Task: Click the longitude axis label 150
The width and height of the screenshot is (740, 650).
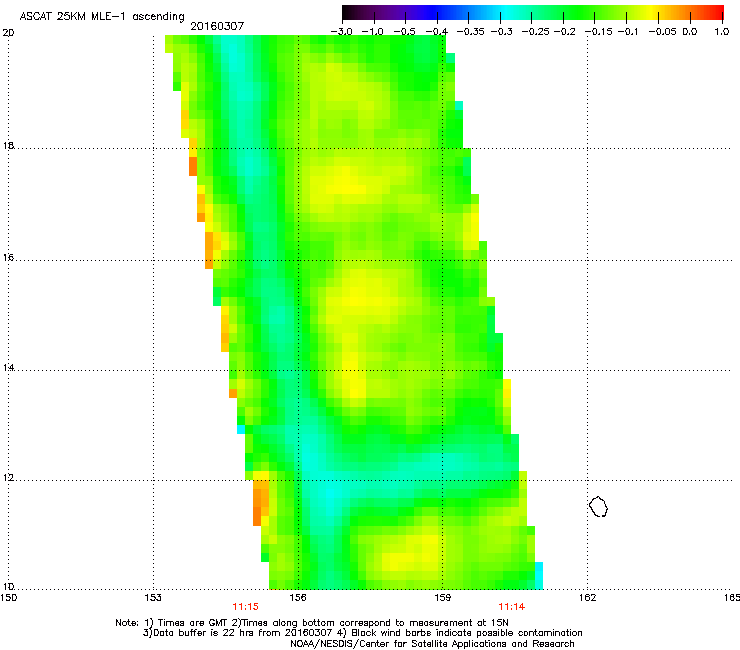Action: click(8, 598)
